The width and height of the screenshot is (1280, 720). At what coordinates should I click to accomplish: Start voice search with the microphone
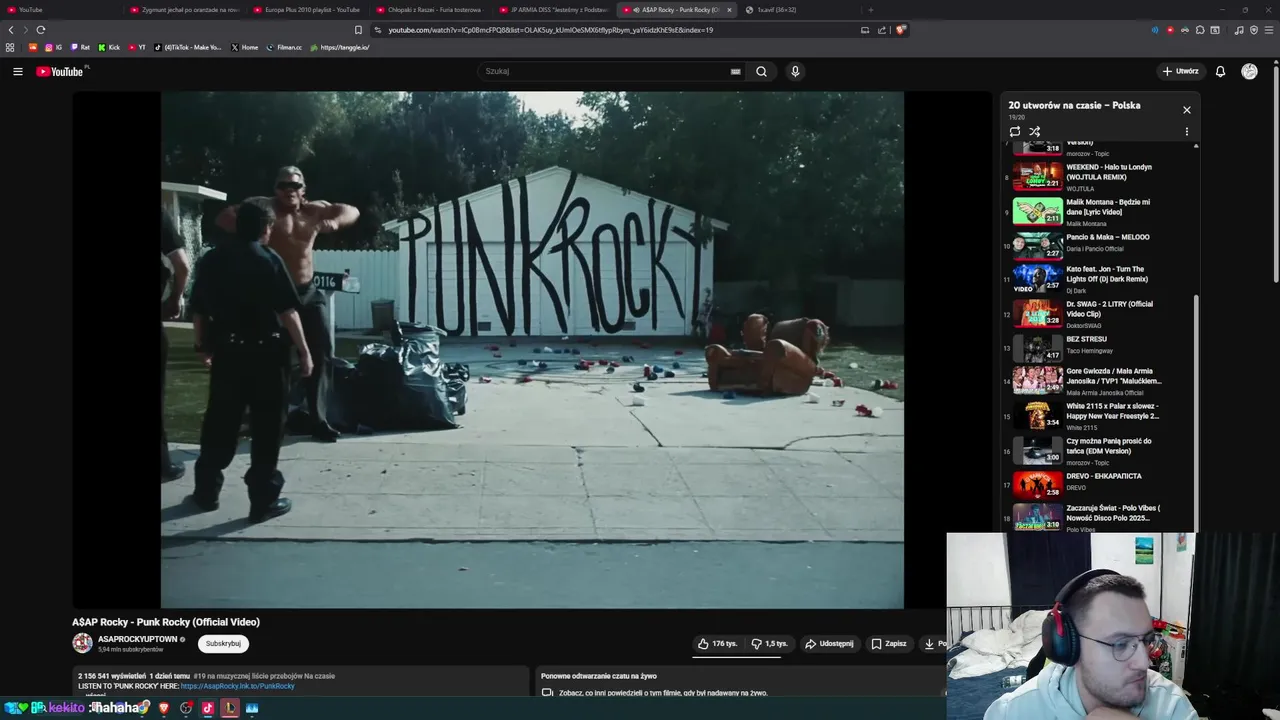[x=795, y=71]
